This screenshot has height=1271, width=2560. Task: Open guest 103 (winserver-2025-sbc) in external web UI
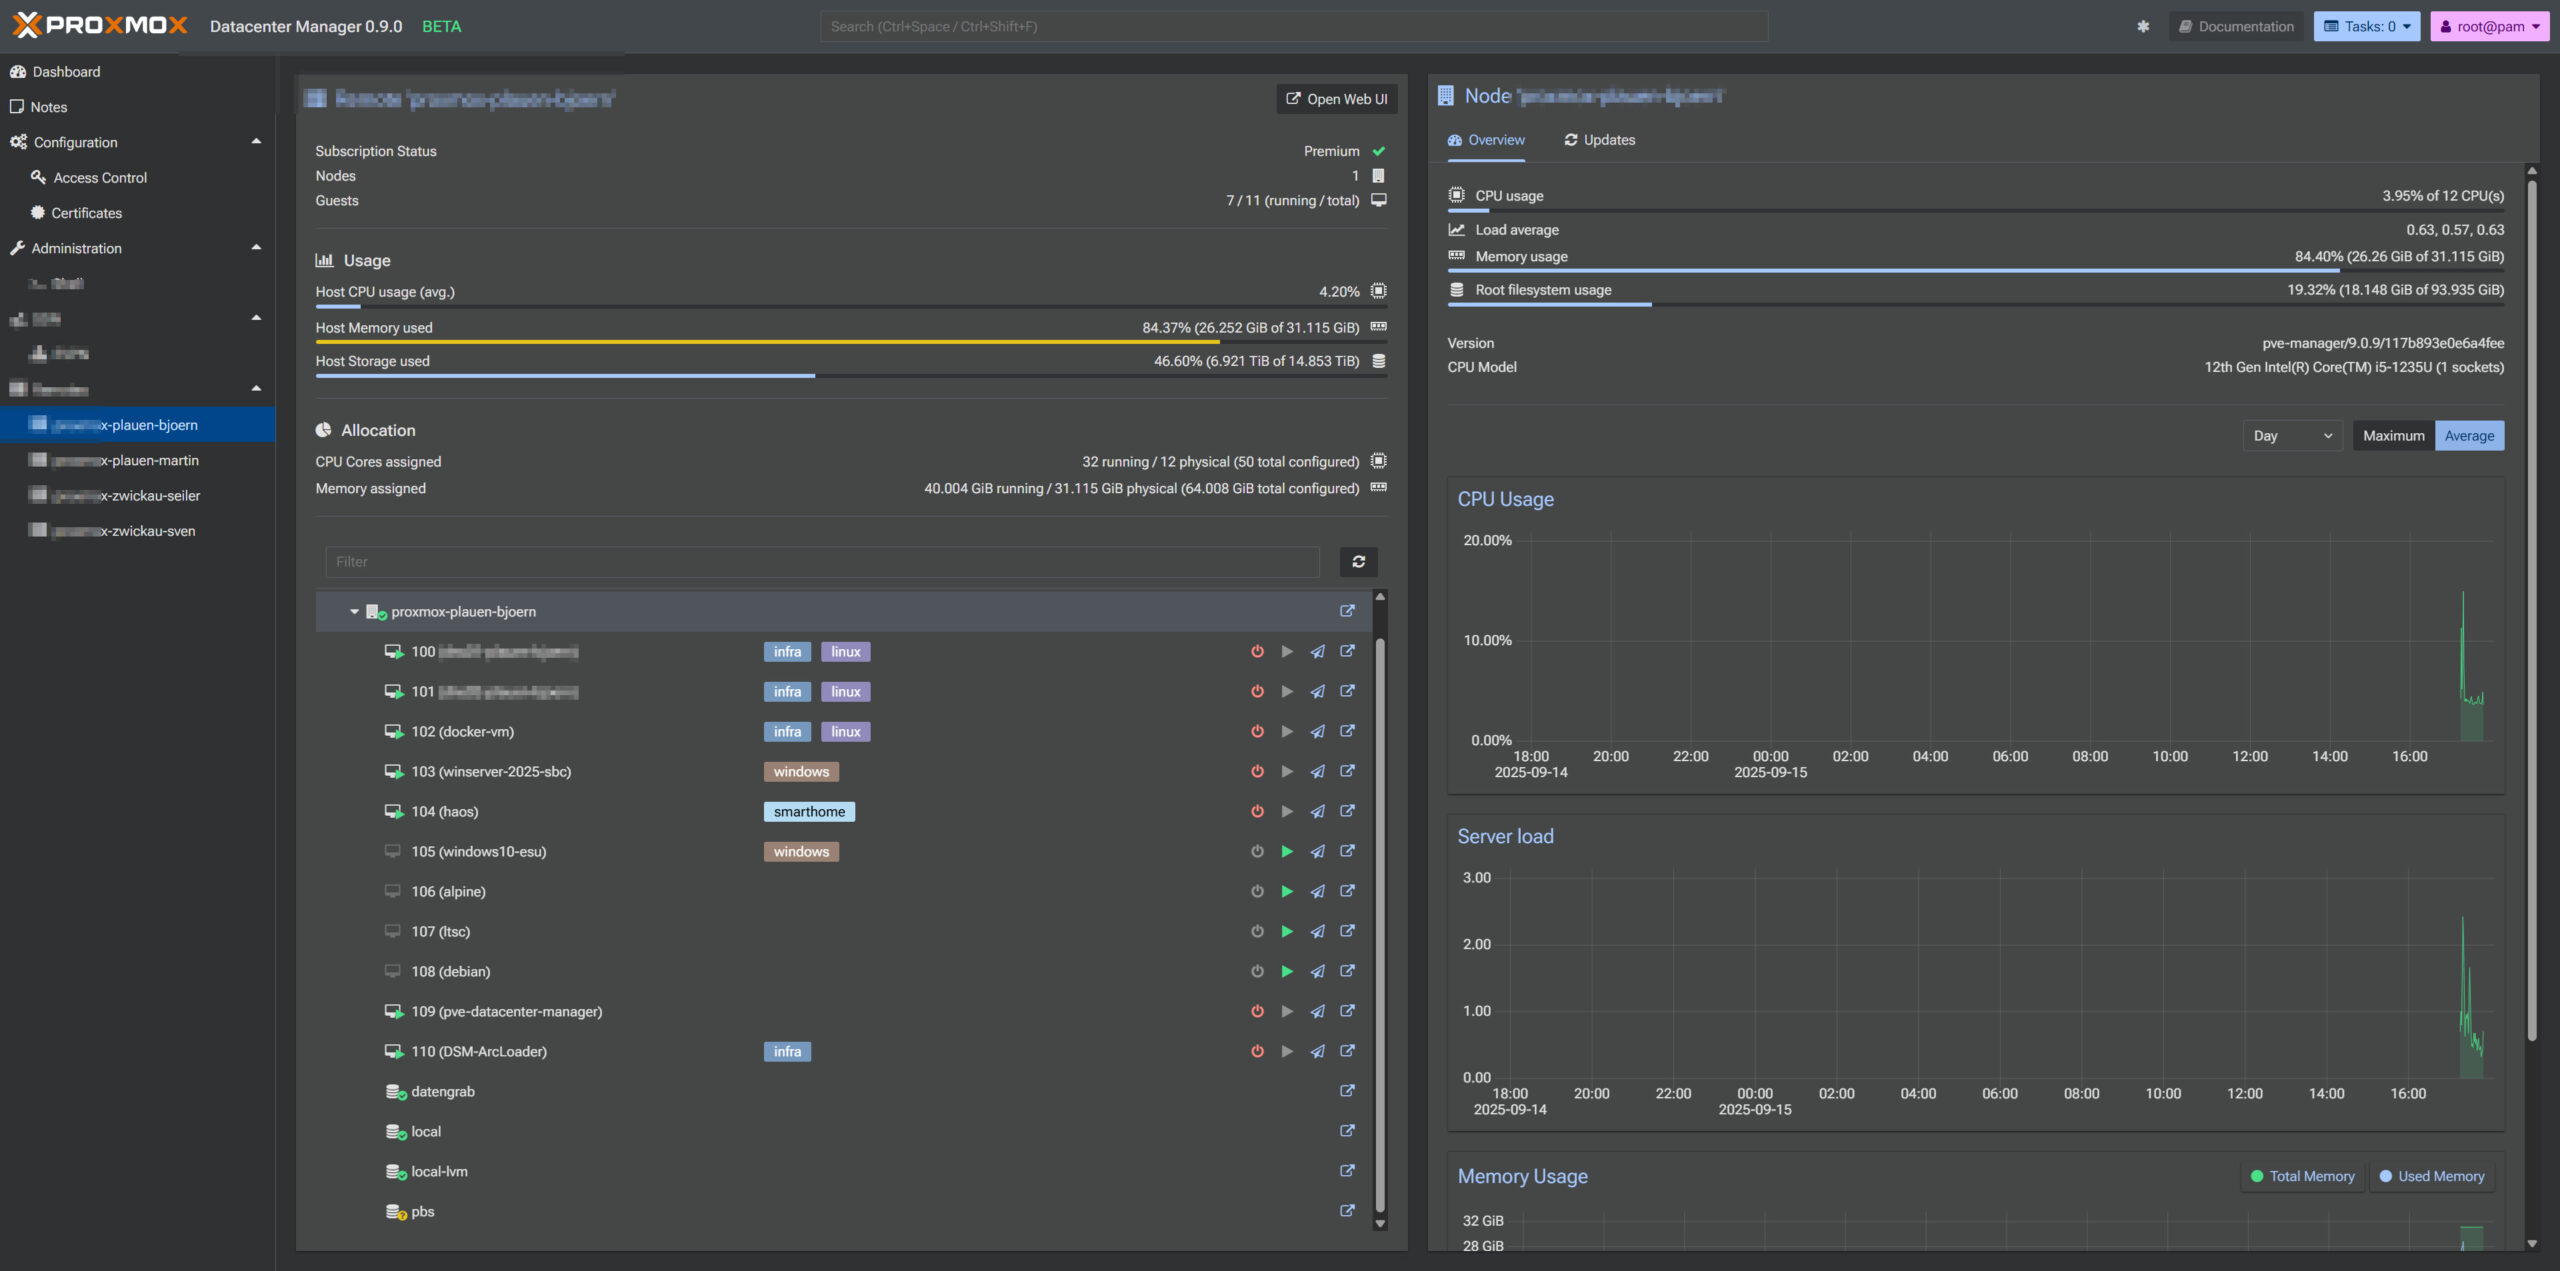pos(1347,771)
